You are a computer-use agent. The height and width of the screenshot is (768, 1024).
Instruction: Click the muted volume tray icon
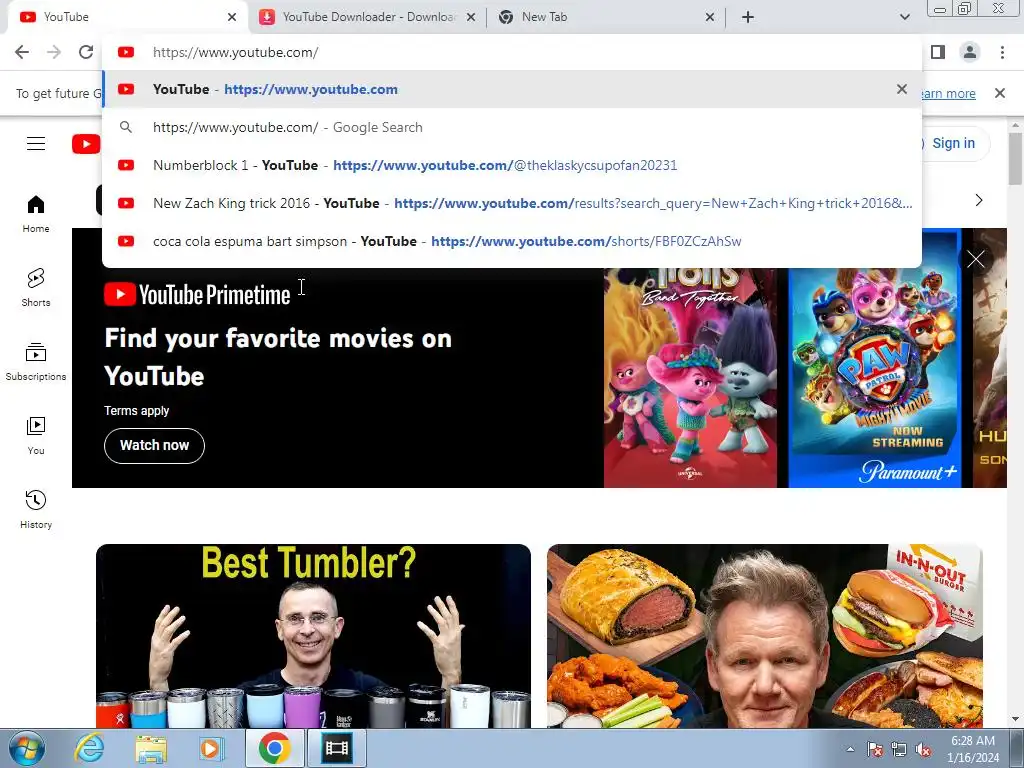click(923, 749)
